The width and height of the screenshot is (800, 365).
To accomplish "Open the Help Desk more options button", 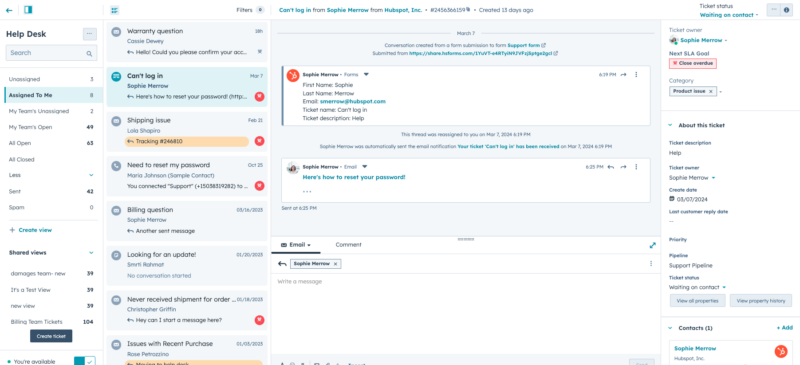I will [x=90, y=34].
